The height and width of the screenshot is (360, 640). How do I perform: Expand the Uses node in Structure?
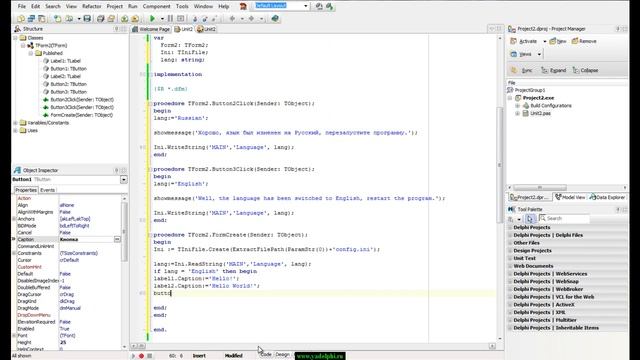16,131
